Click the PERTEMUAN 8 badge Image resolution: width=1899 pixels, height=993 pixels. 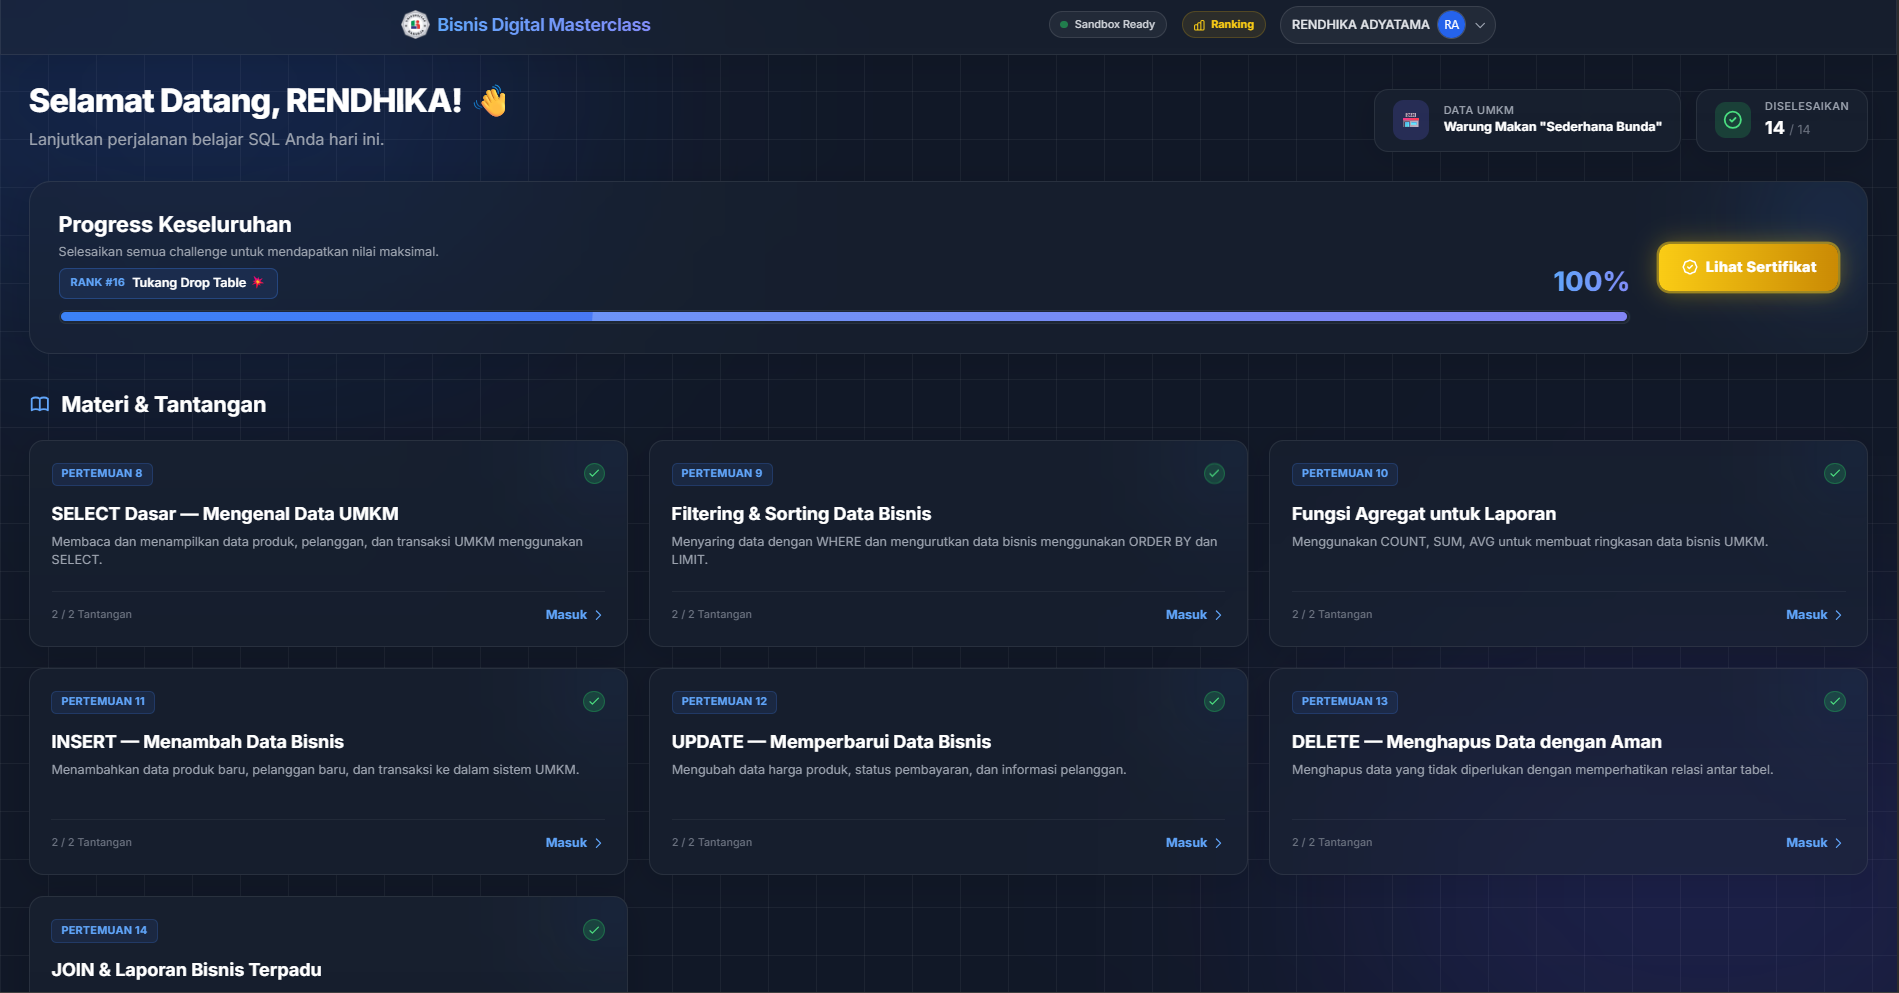pos(102,474)
